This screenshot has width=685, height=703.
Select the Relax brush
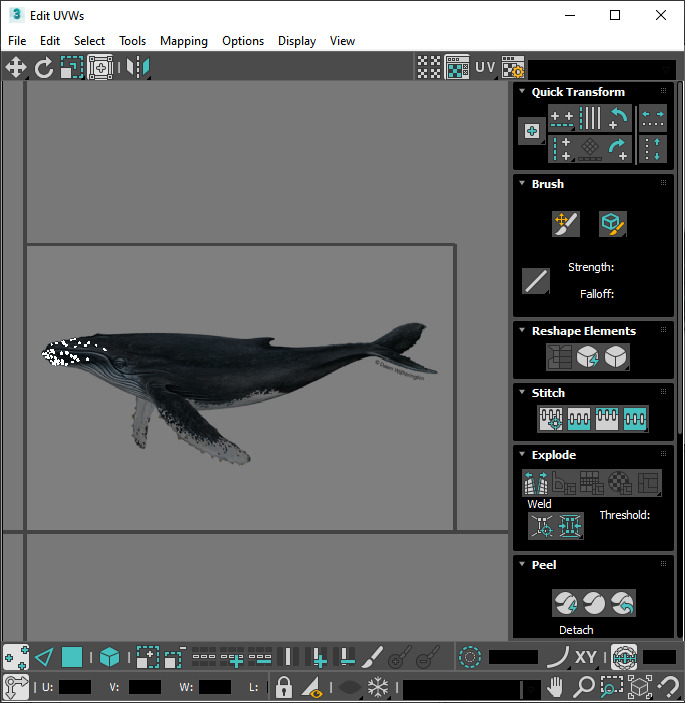pos(613,224)
